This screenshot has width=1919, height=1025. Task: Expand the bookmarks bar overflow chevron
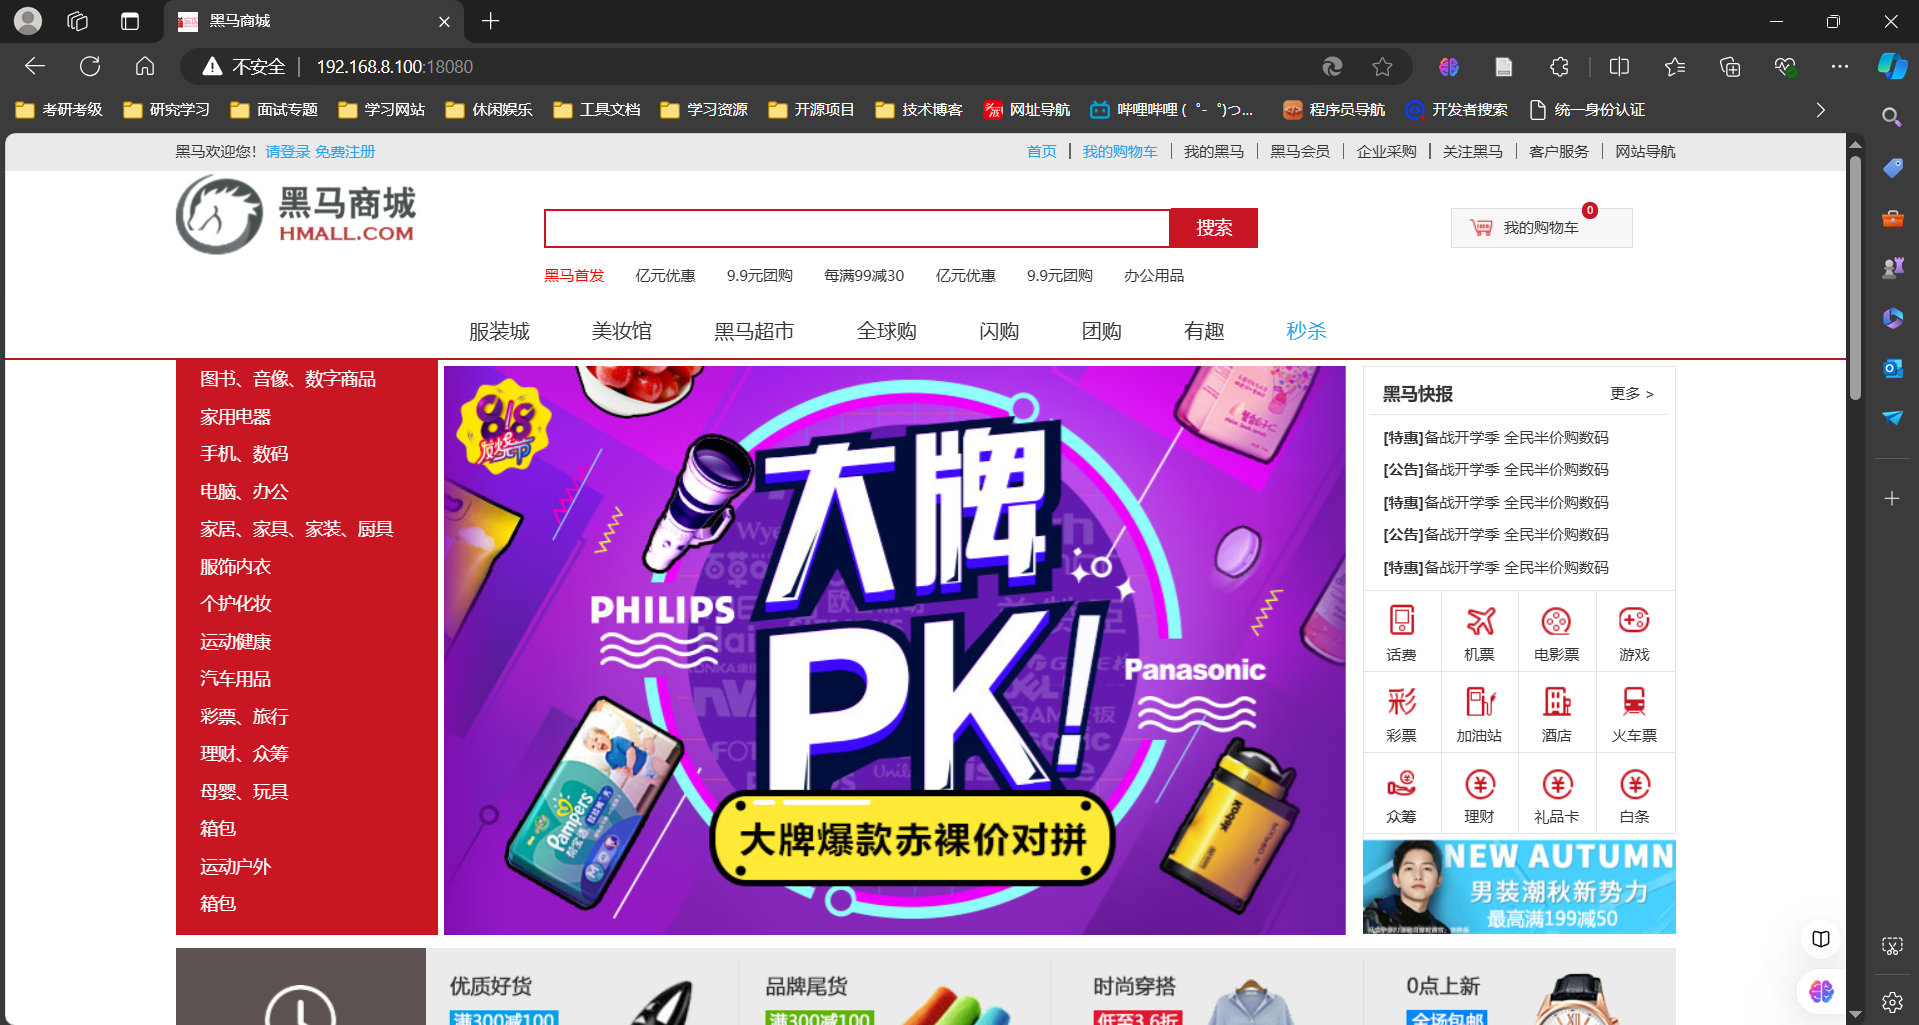(1820, 110)
